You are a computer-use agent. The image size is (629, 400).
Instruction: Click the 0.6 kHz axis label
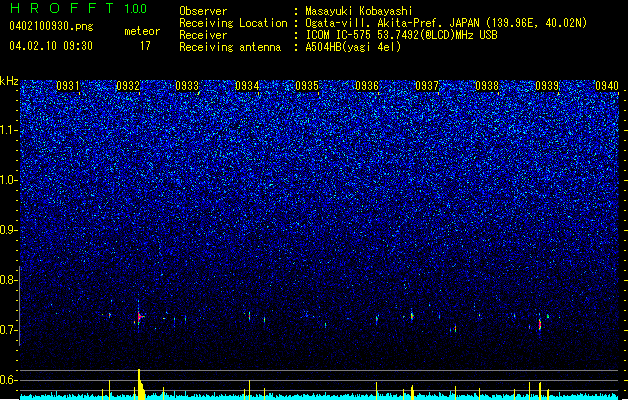(9, 380)
